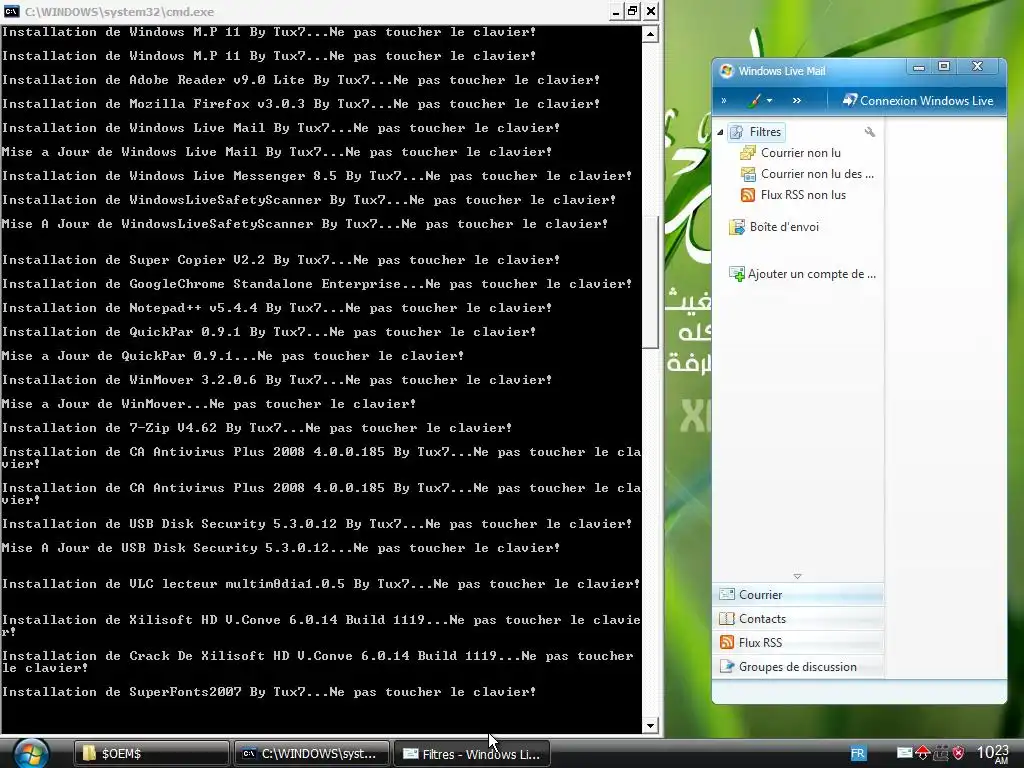Click Ajouter un compte de messagerie link
This screenshot has width=1024, height=768.
pyautogui.click(x=803, y=274)
